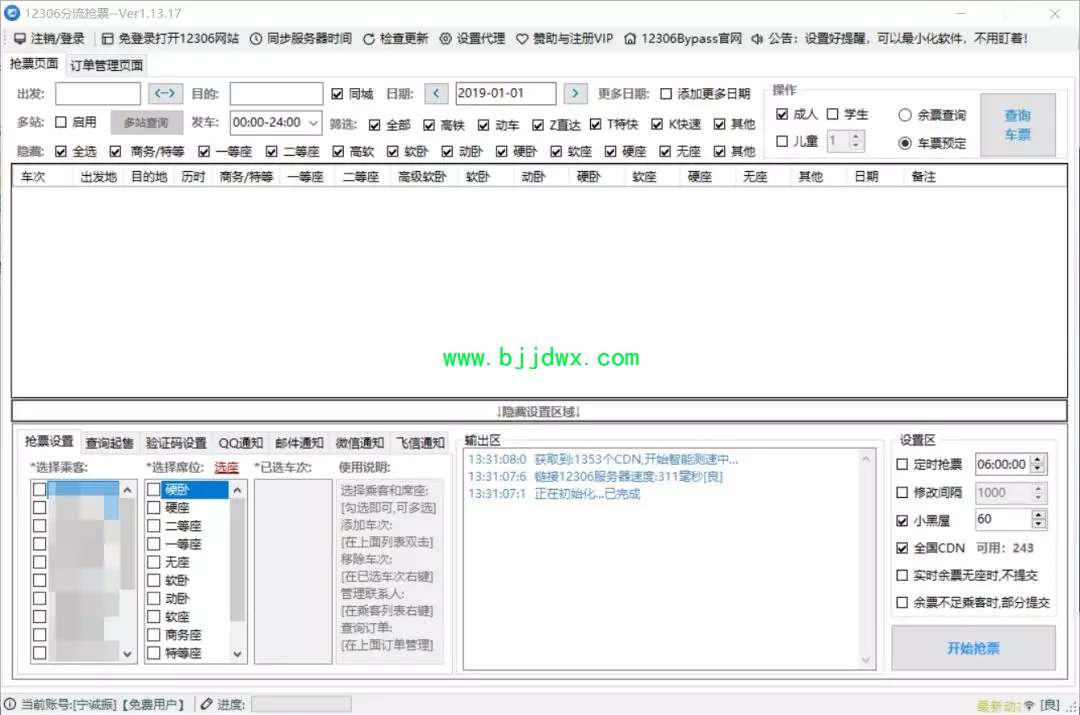
Task: Click the 多站查询 button
Action: click(x=146, y=123)
